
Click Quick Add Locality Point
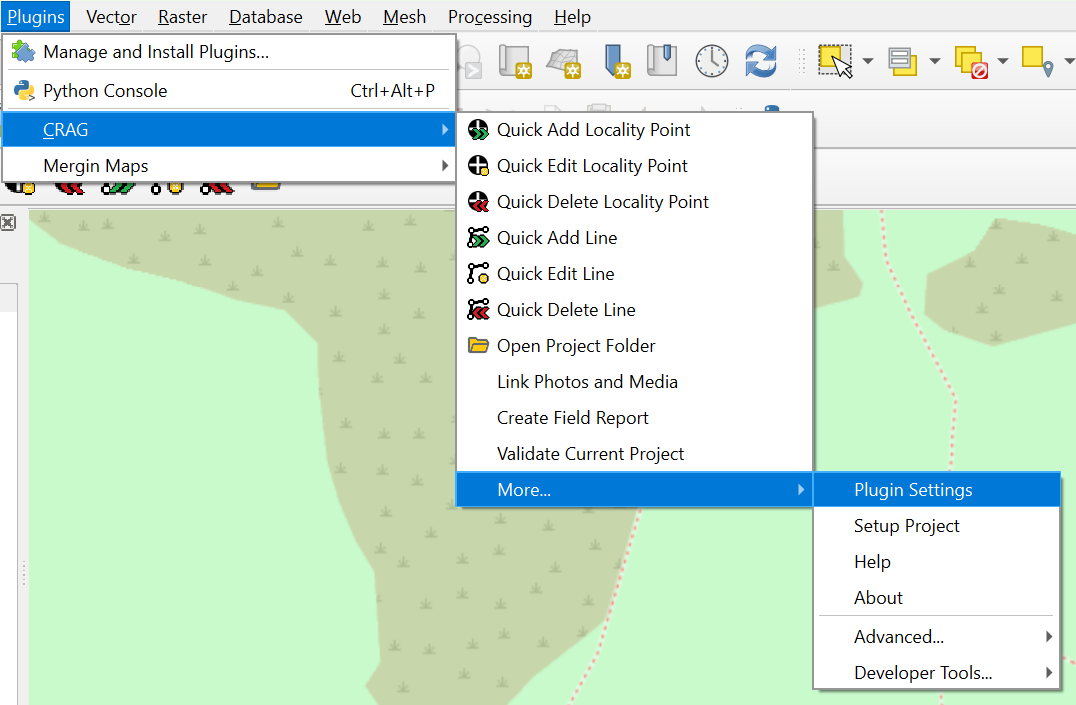635,130
